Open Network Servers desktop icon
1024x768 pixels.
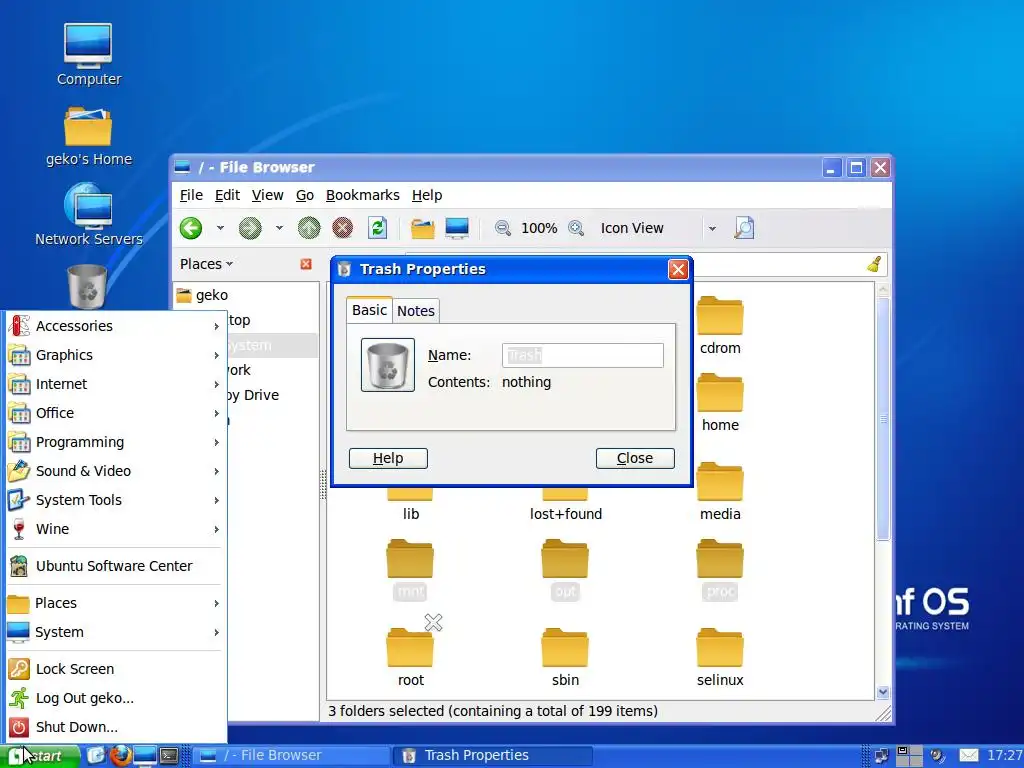[x=88, y=214]
